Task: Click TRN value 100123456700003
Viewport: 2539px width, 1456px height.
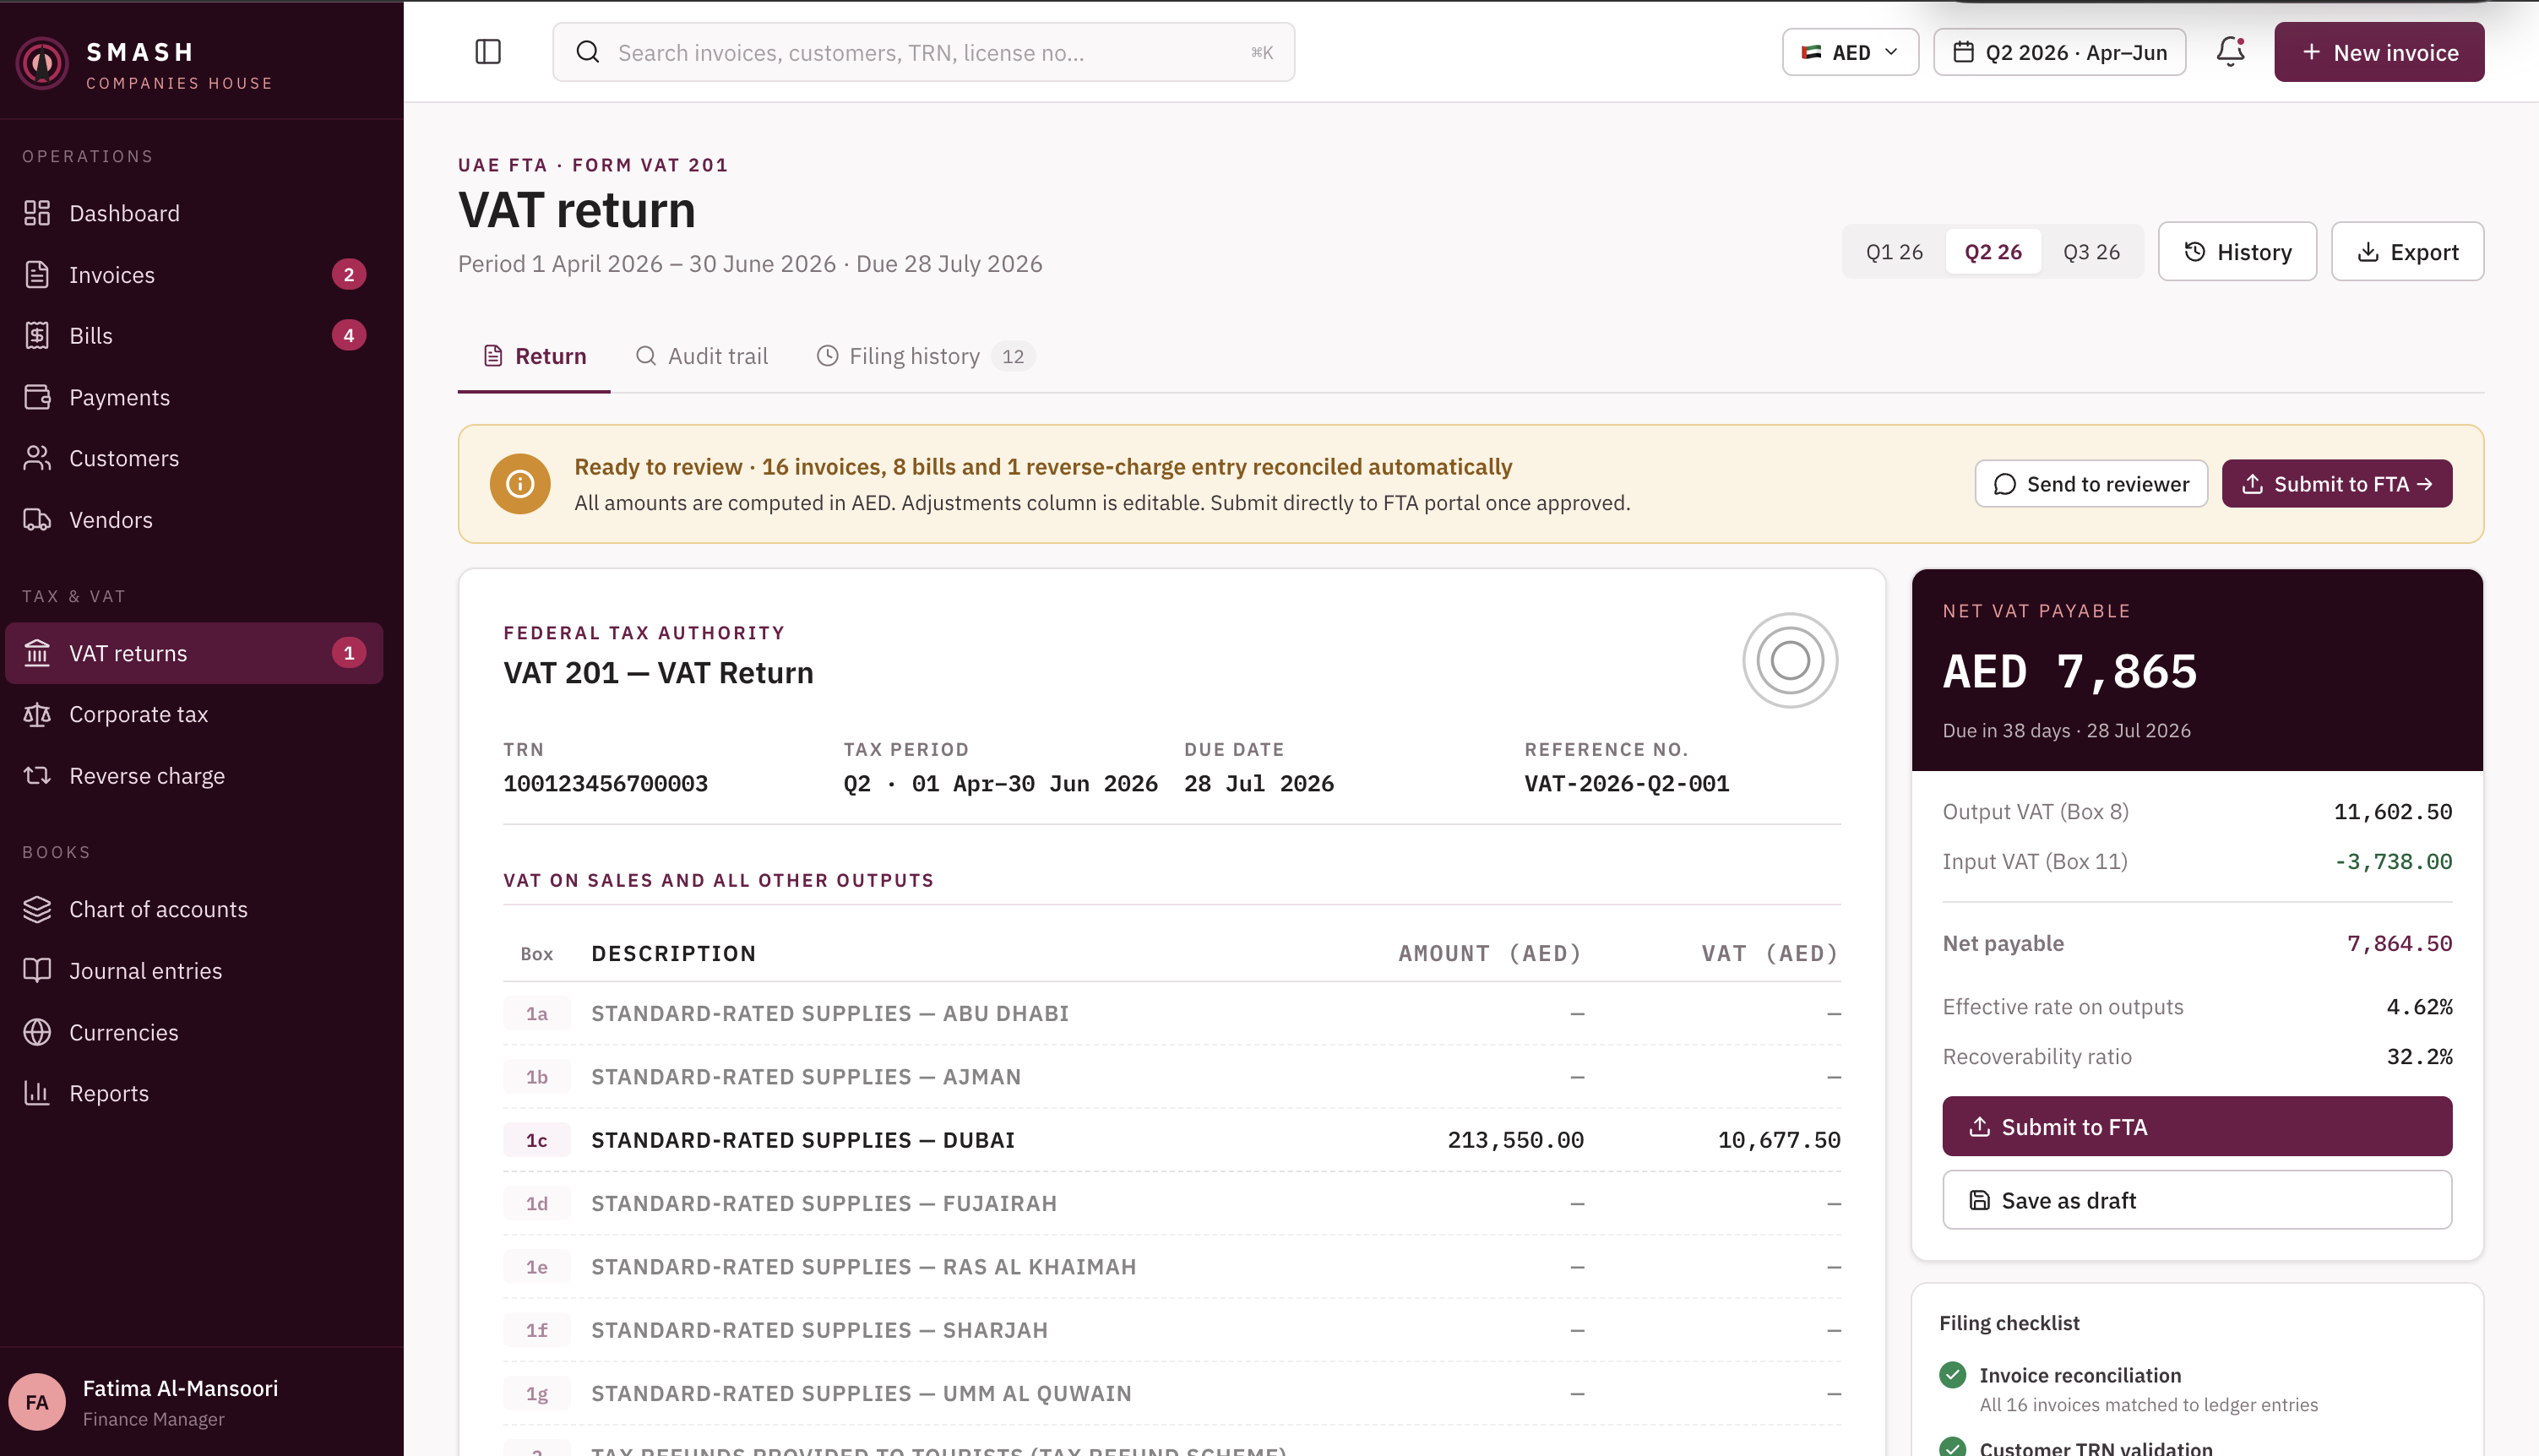Action: click(605, 783)
